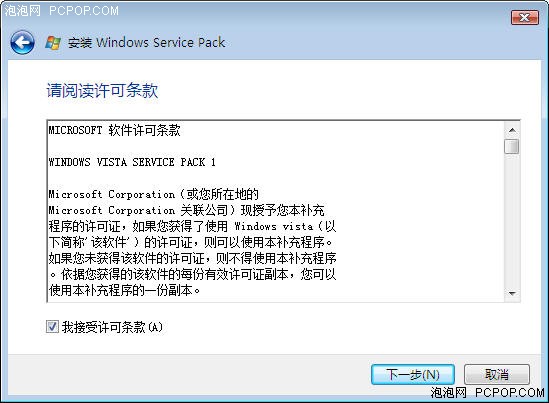Click the bottom-right 泡泡网 PCPOP.COM watermark

point(487,392)
